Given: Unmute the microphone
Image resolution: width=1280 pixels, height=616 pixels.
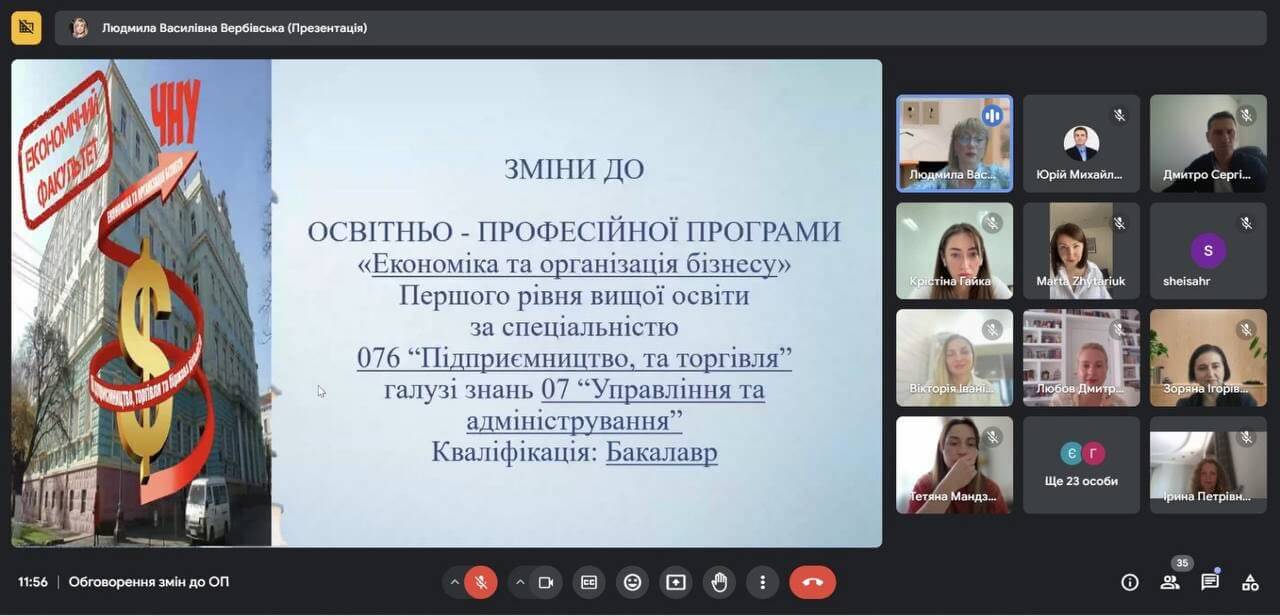Looking at the screenshot, I should tap(481, 582).
